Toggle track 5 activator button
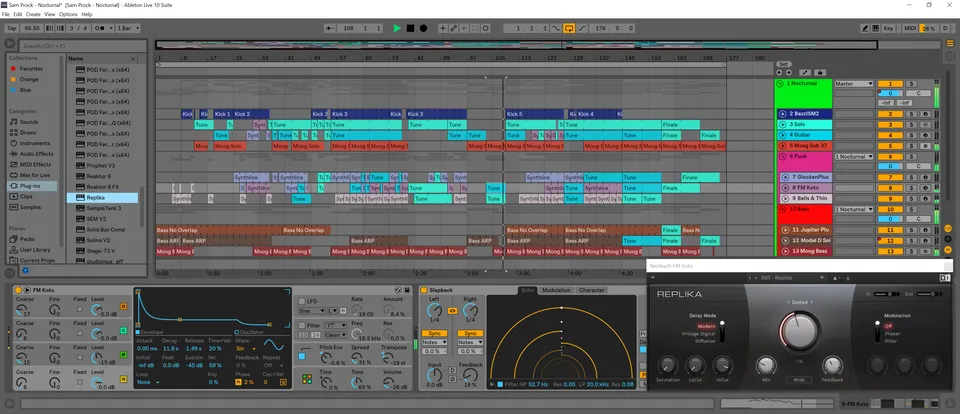 tap(890, 146)
